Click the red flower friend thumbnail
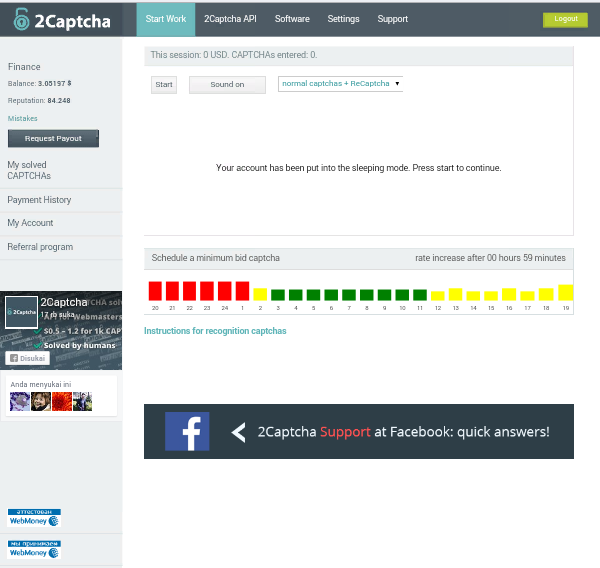Screen dimensions: 600x568 62,402
